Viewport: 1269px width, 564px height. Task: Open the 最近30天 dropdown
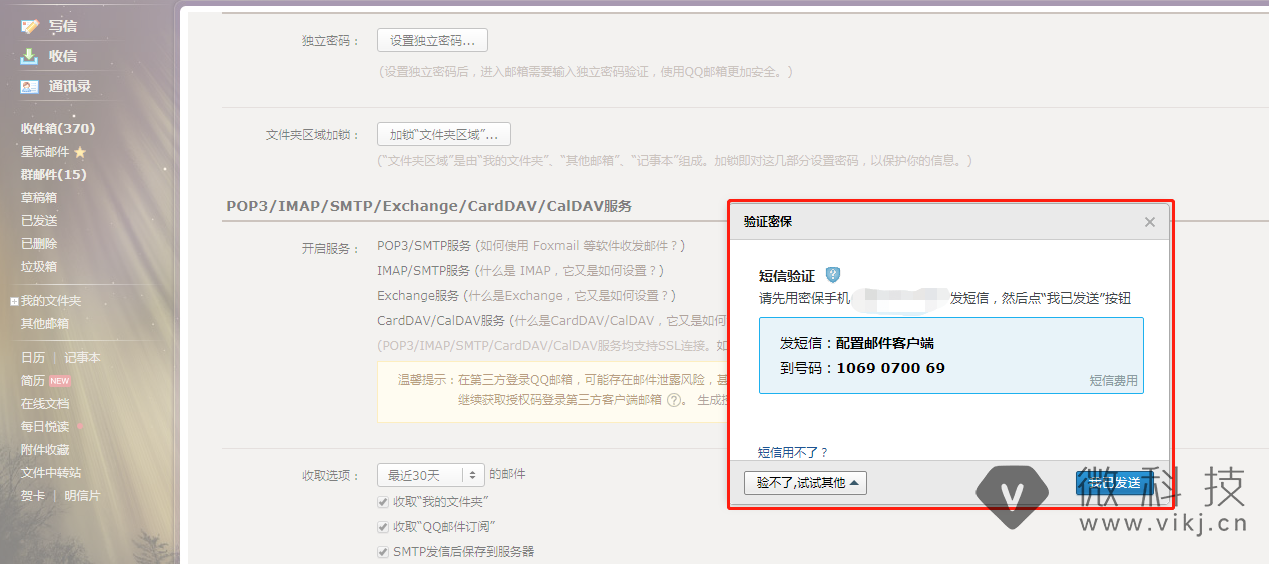[x=430, y=474]
